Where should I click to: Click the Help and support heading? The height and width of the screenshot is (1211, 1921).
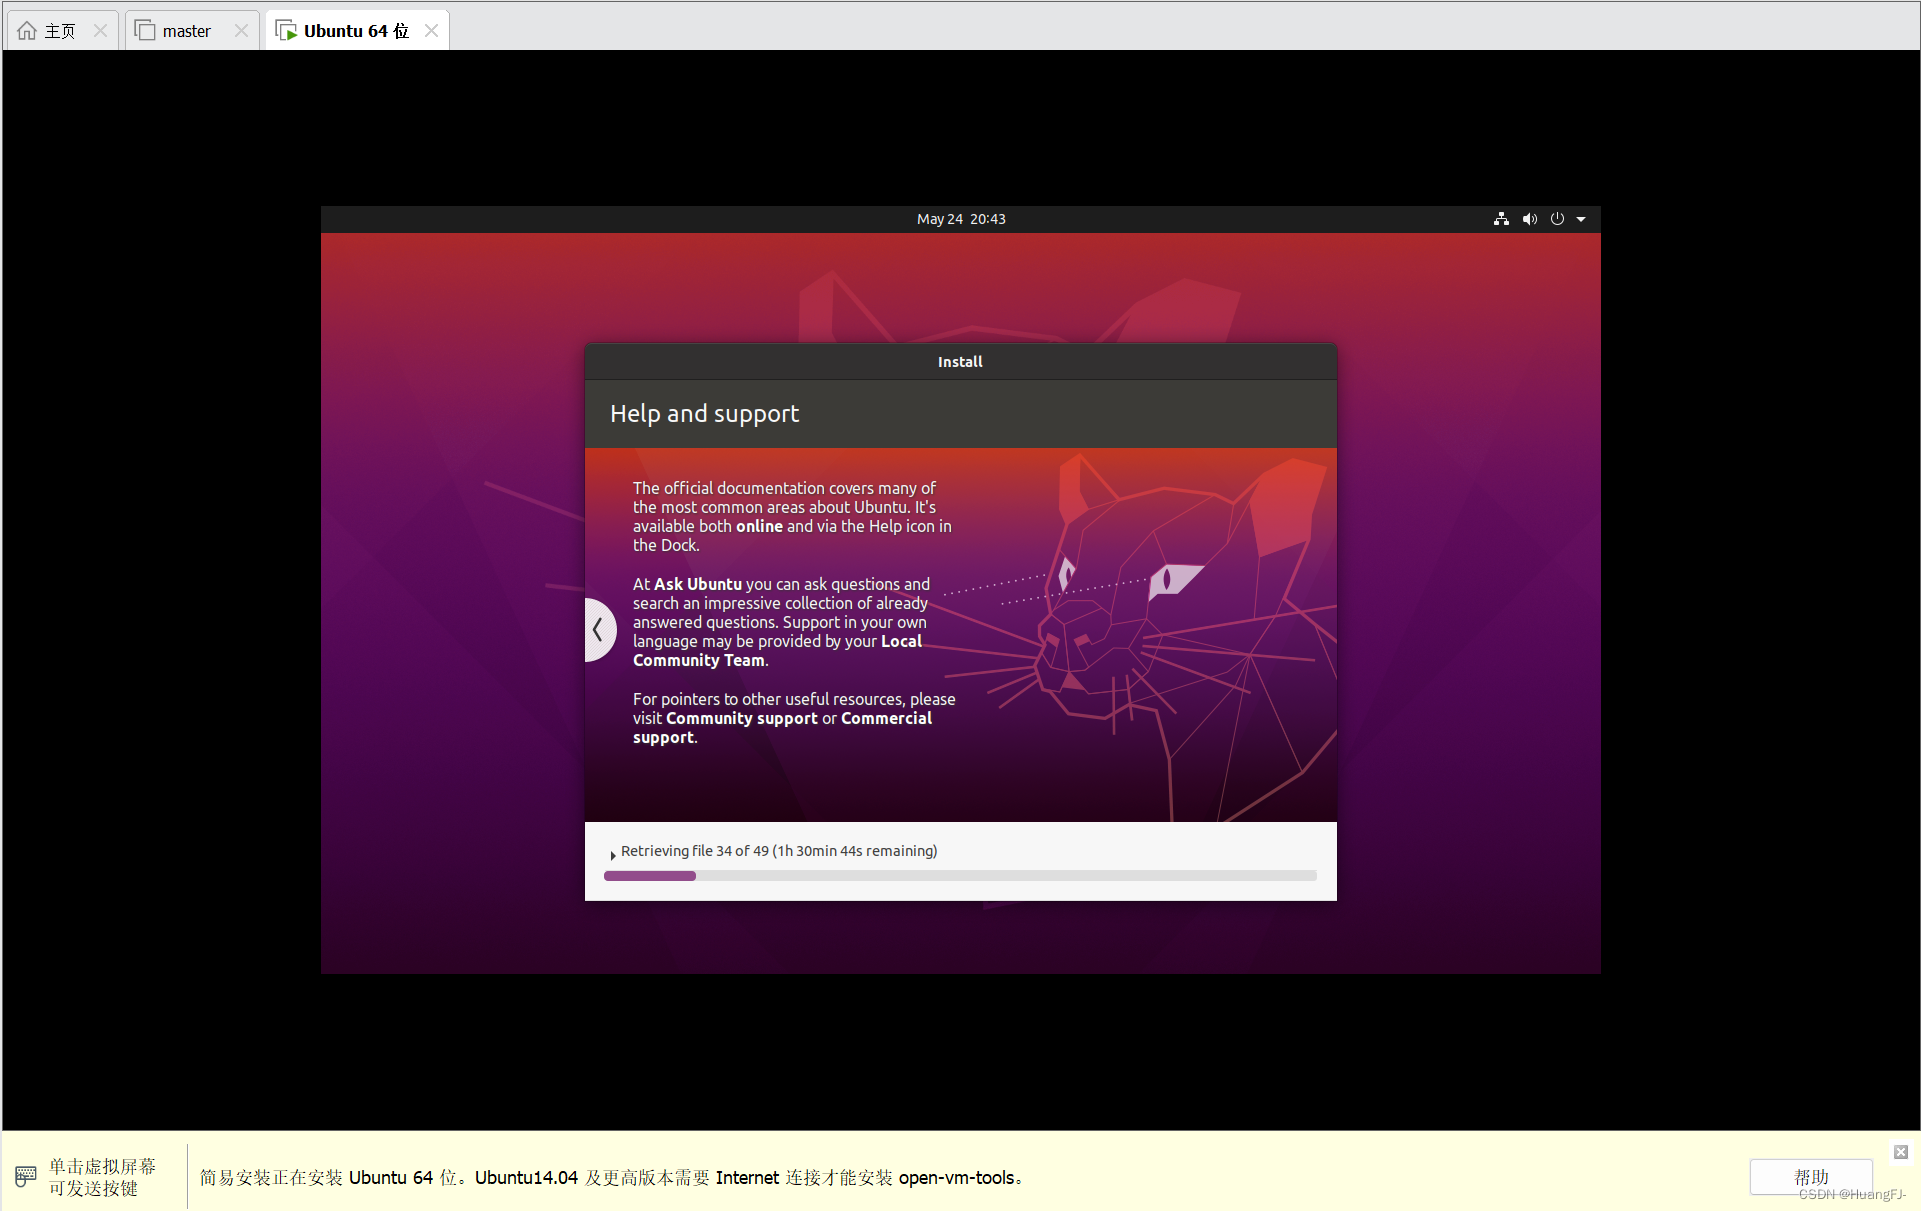click(x=704, y=414)
